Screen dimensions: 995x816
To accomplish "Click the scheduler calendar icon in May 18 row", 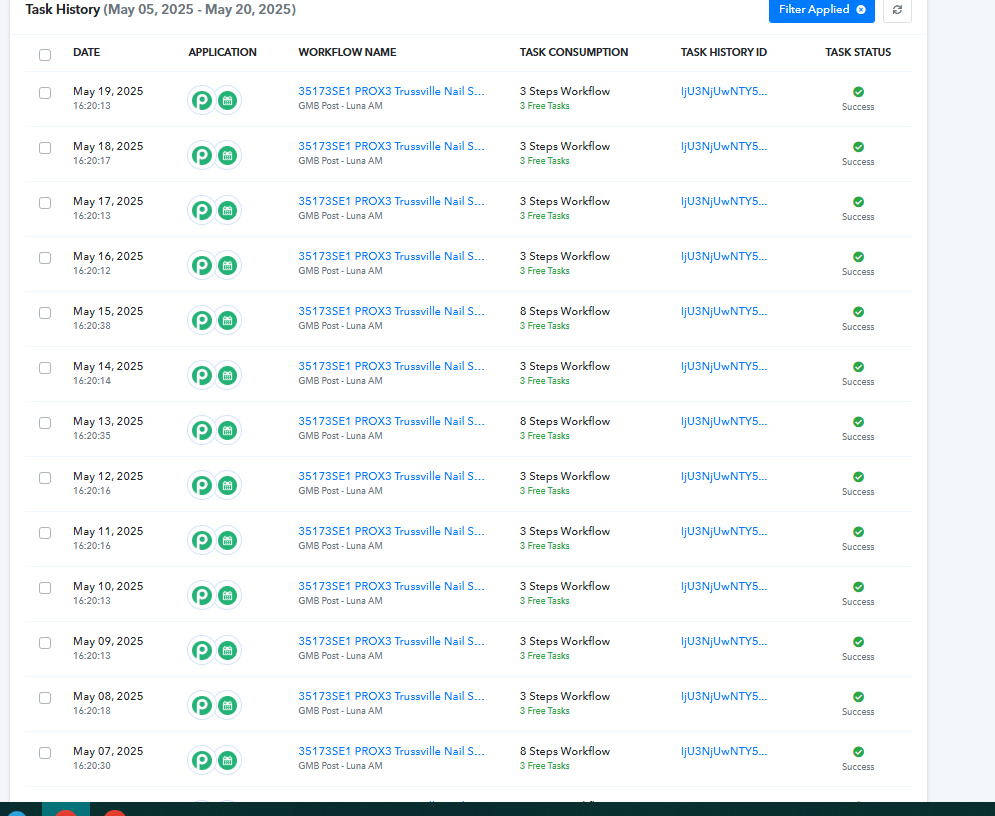I will [x=227, y=155].
